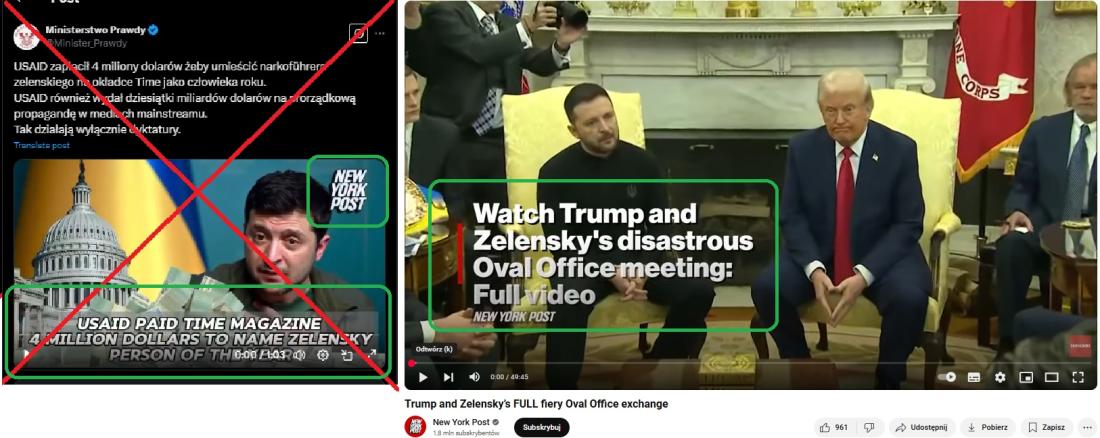Image resolution: width=1100 pixels, height=438 pixels.
Task: Click Subskrybuj subscribe button
Action: point(542,427)
